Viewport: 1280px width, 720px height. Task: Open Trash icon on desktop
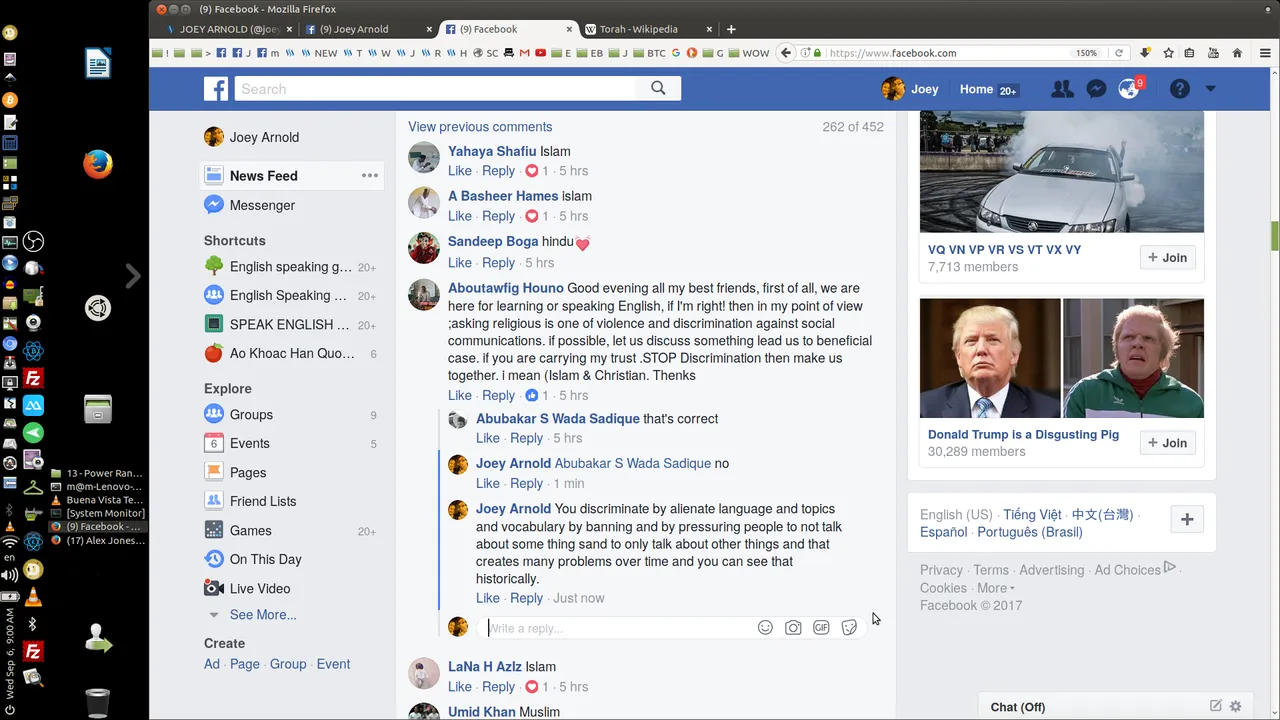pos(97,703)
